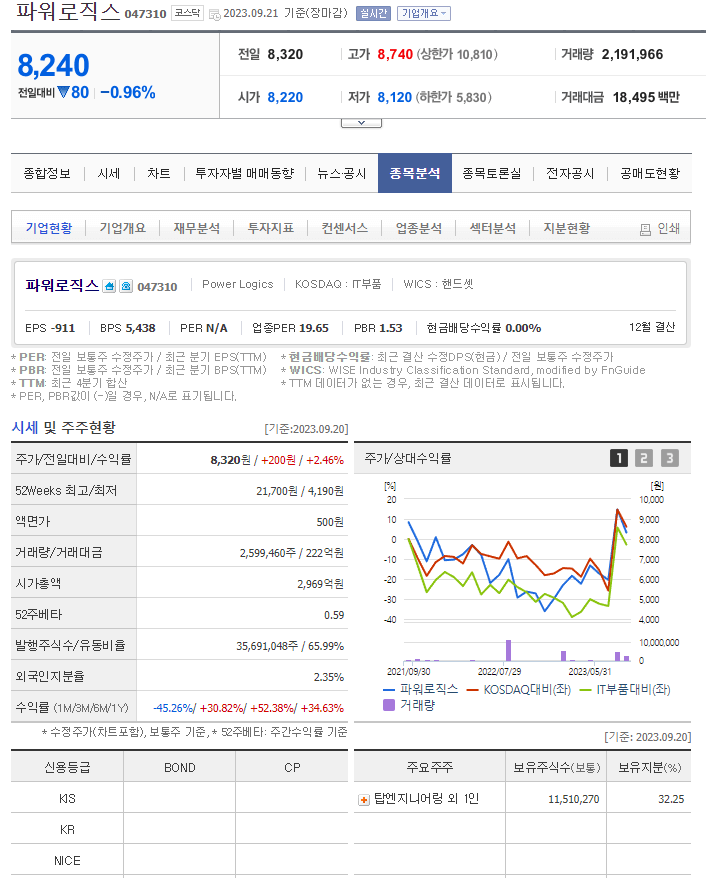Open 재무분석 sub-tab
Screen dimensions: 706x878
point(197,228)
